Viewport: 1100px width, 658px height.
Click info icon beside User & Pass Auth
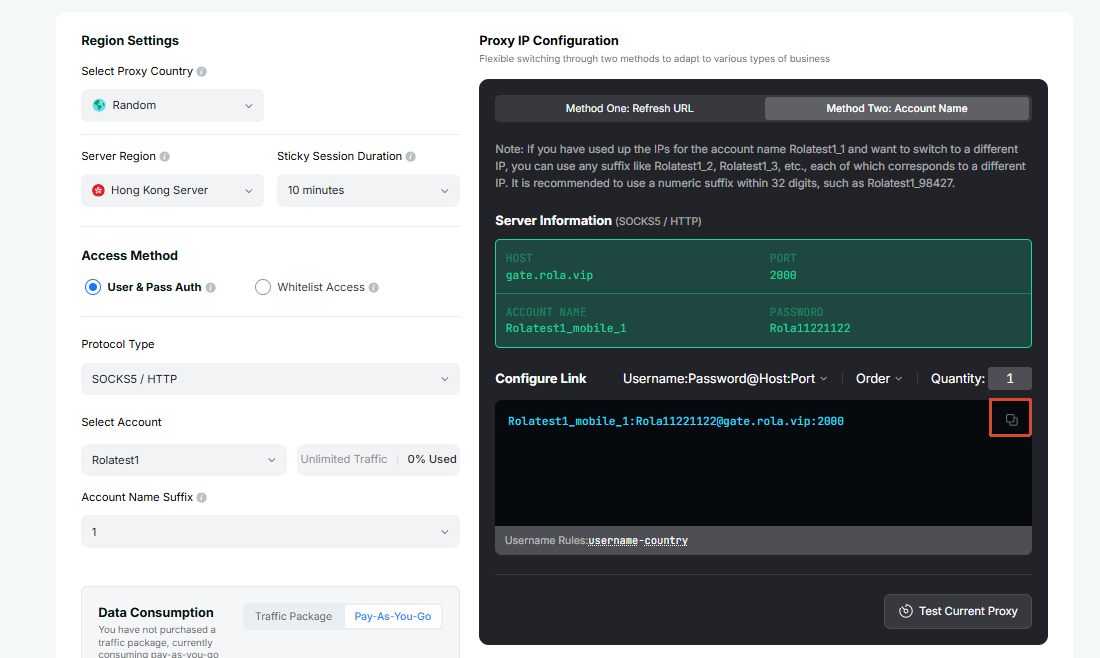[210, 288]
